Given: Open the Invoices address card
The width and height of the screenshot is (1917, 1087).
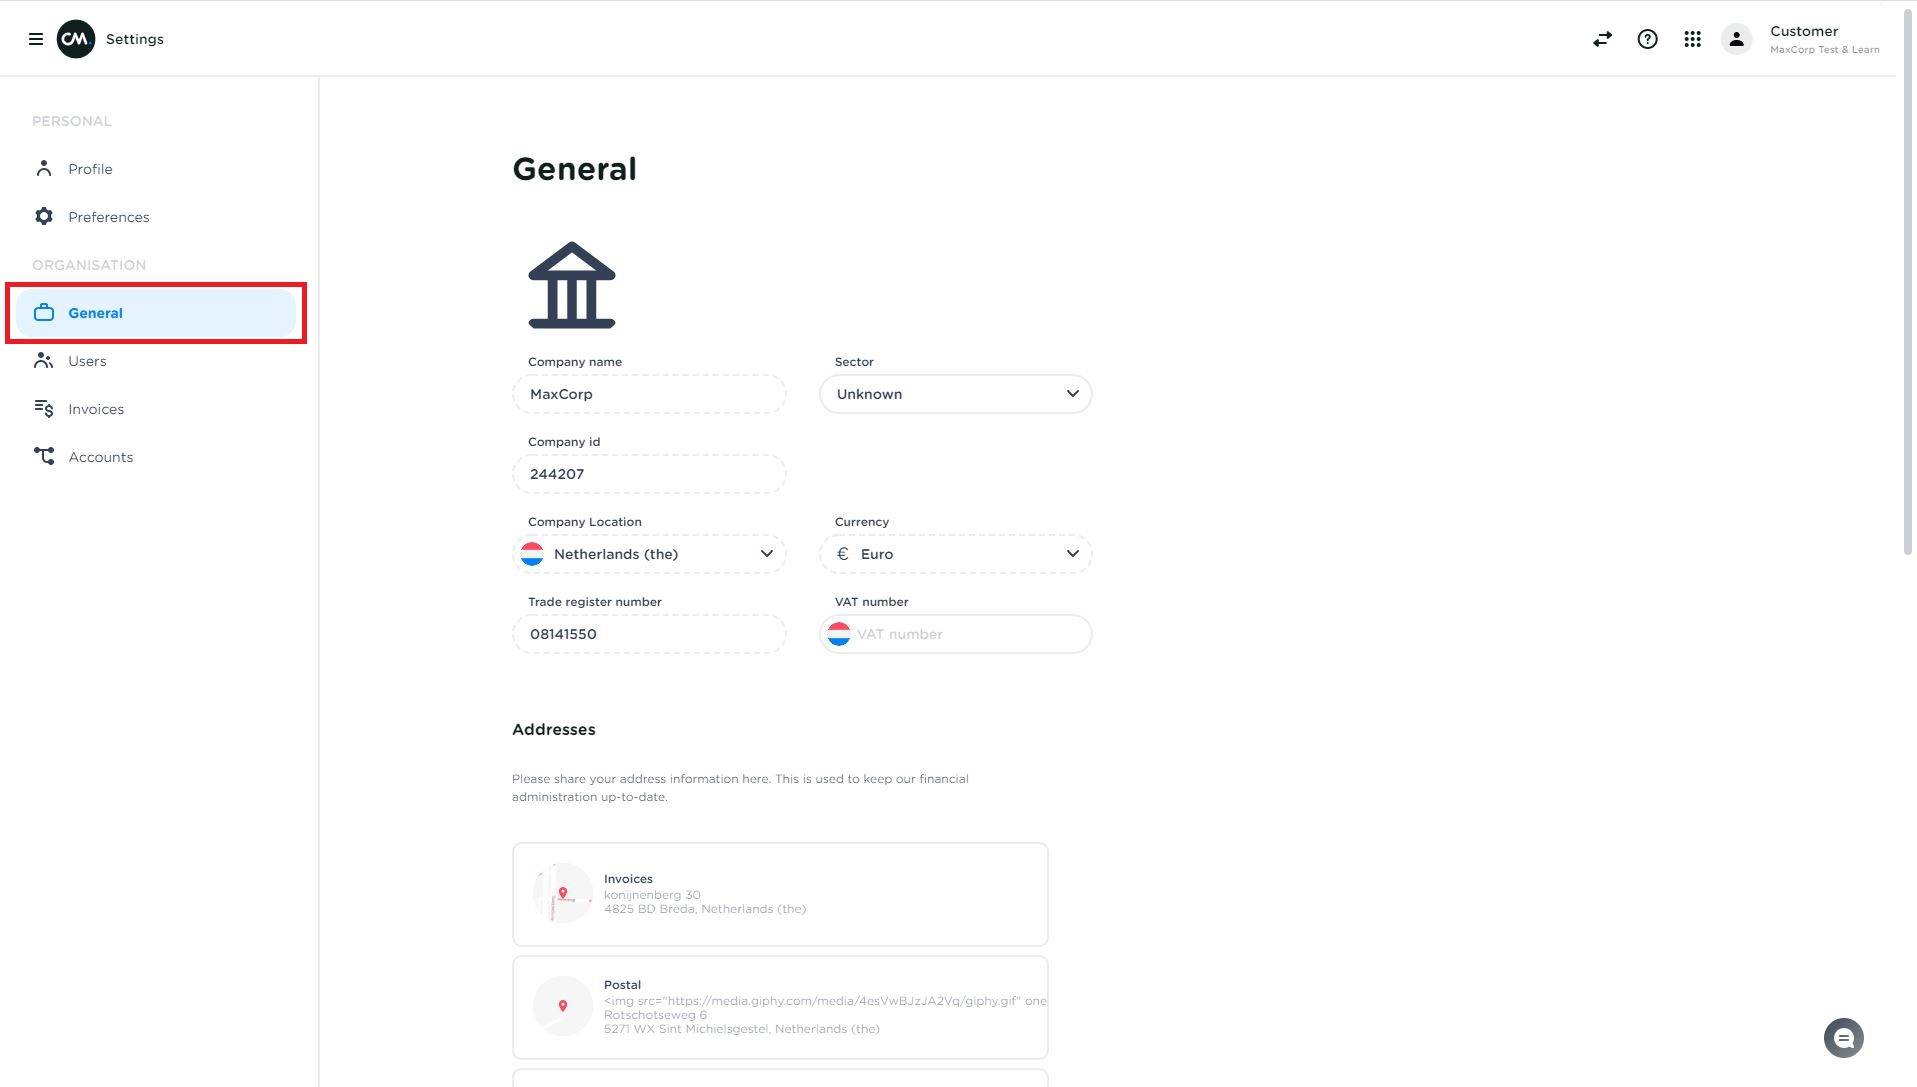Looking at the screenshot, I should [x=780, y=894].
